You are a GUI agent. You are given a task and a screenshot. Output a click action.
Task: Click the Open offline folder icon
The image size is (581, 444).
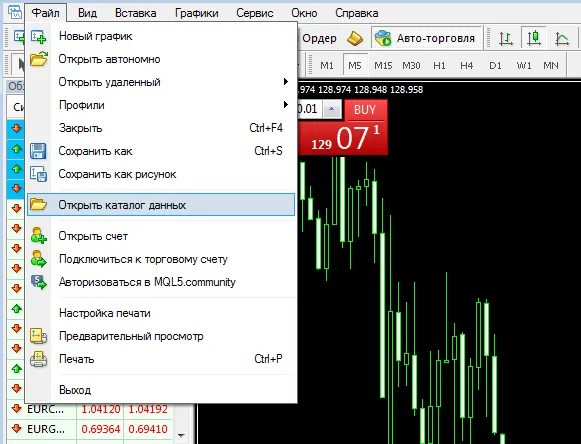pyautogui.click(x=39, y=59)
